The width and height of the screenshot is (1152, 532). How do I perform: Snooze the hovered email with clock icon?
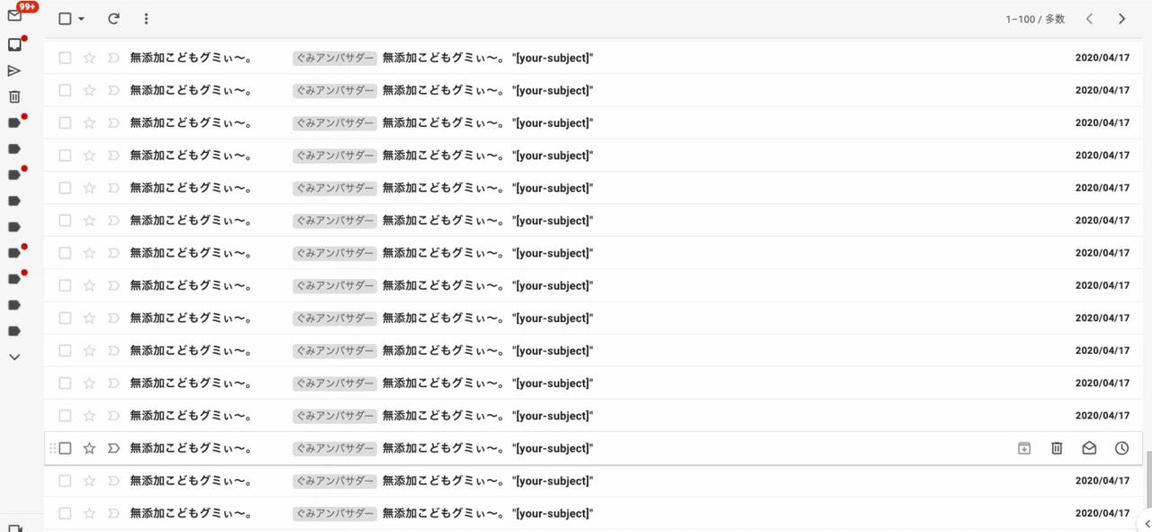pos(1121,448)
